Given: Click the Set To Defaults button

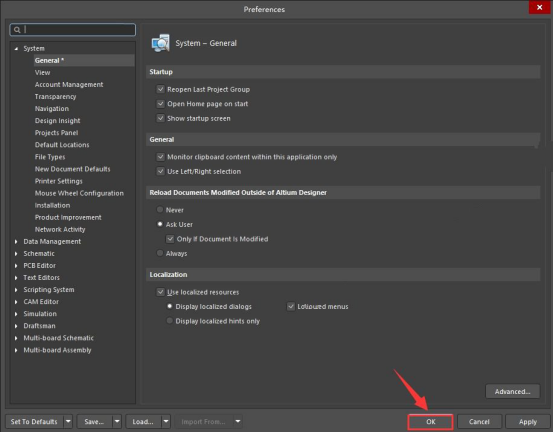Looking at the screenshot, I should pyautogui.click(x=35, y=421).
